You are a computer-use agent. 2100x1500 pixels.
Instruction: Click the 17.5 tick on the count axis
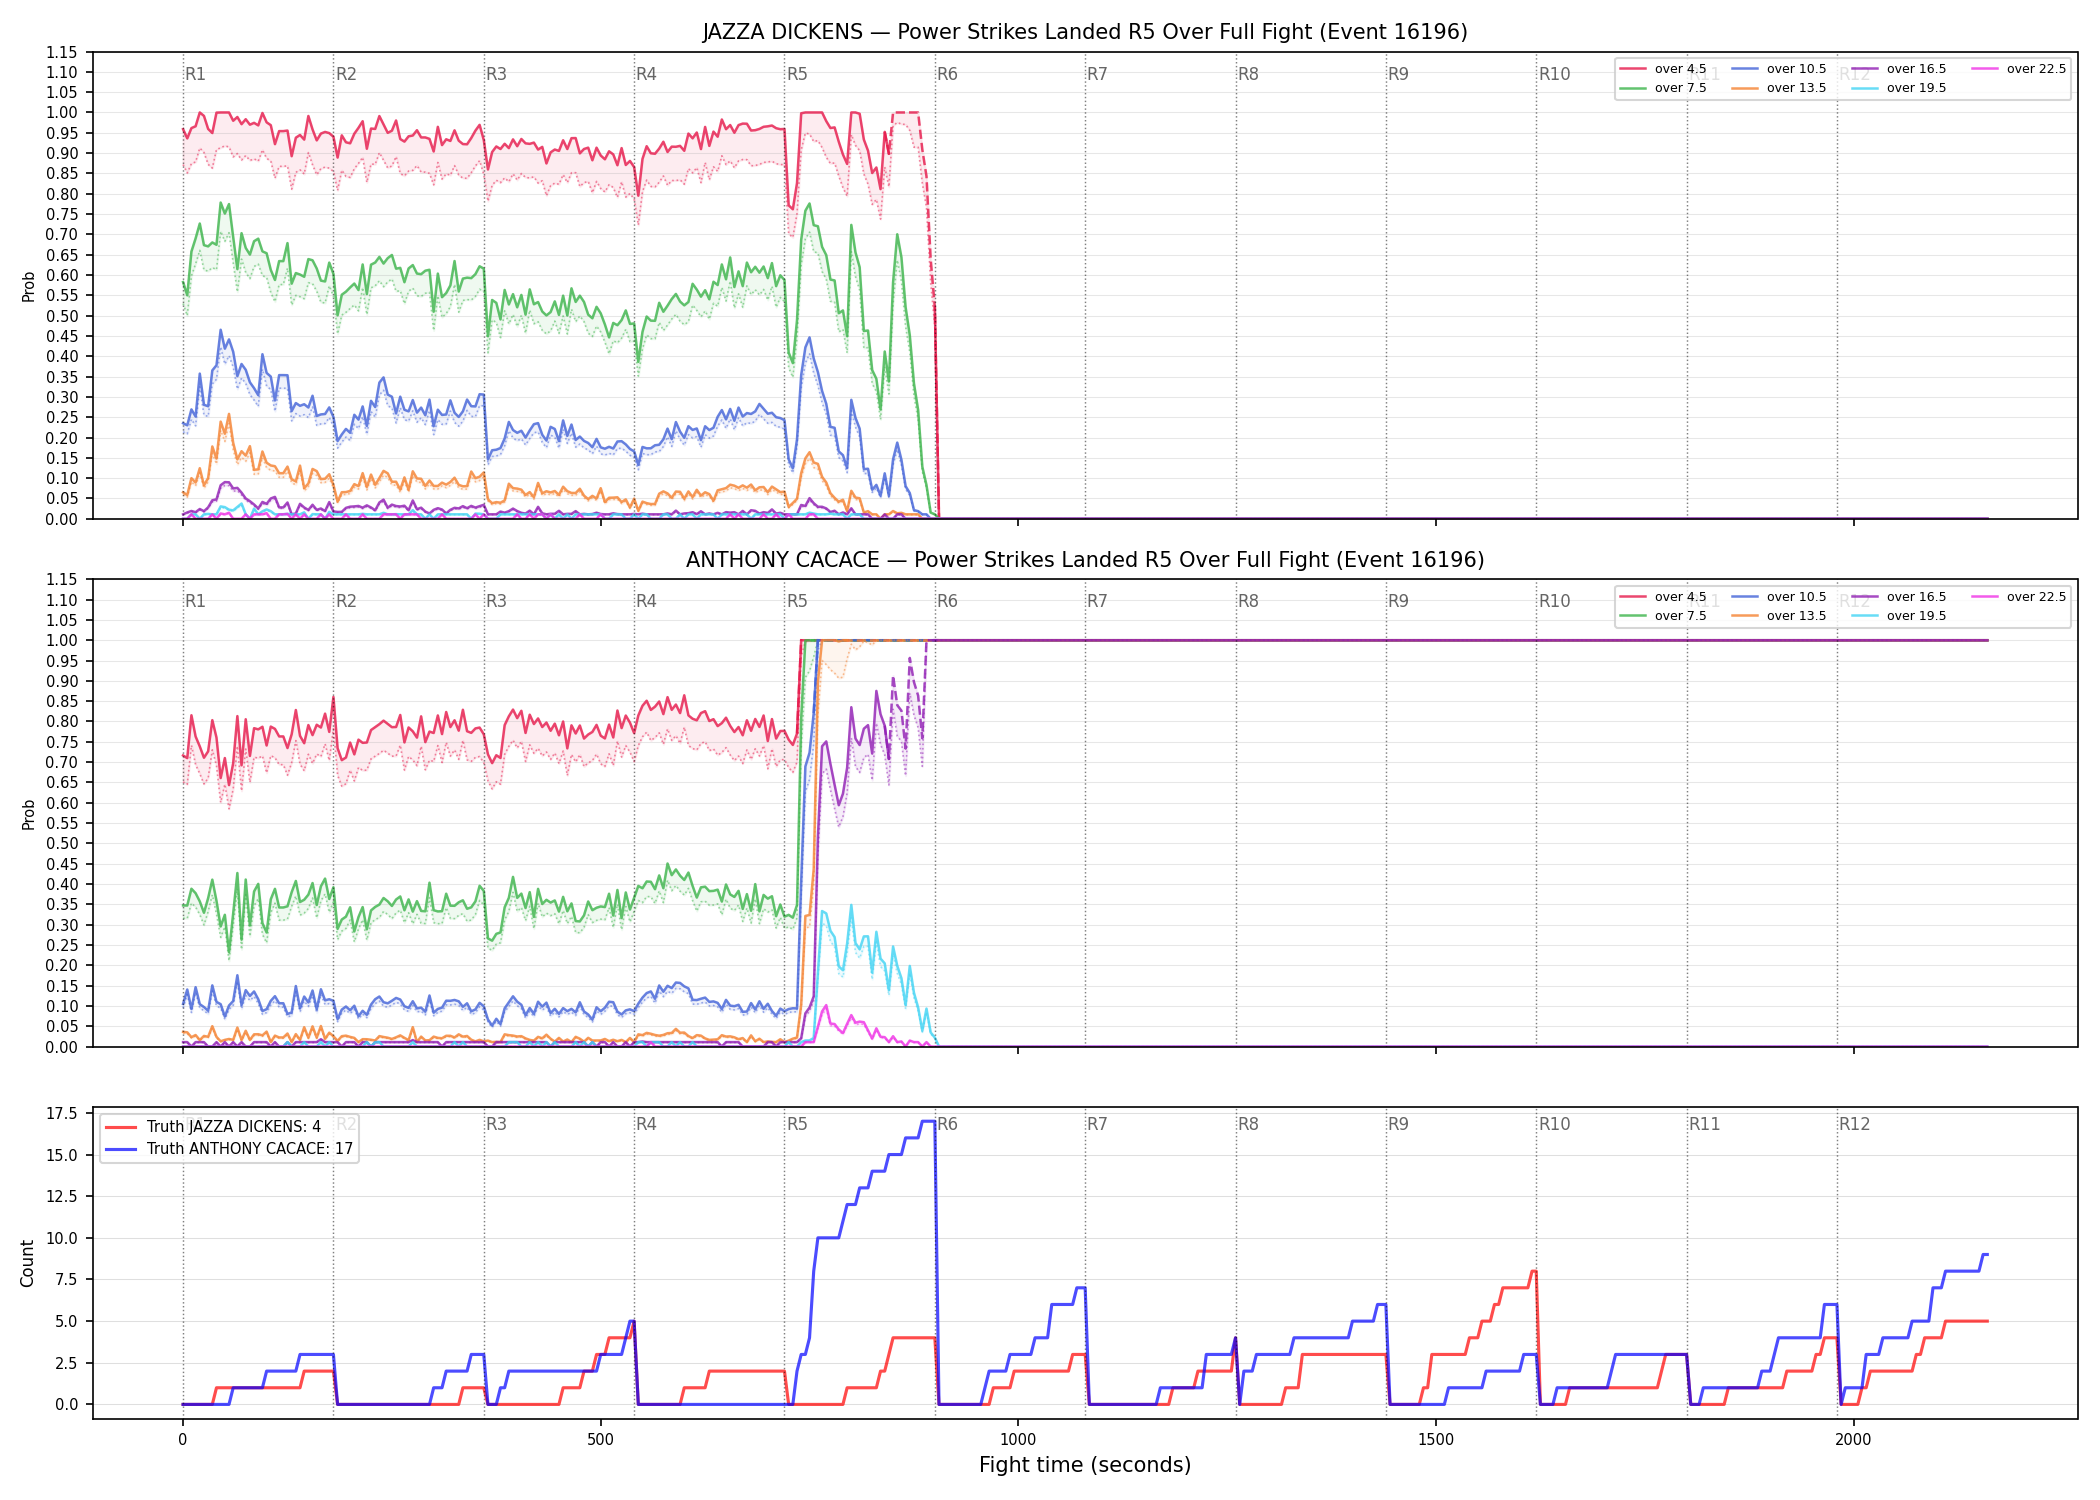(63, 1113)
